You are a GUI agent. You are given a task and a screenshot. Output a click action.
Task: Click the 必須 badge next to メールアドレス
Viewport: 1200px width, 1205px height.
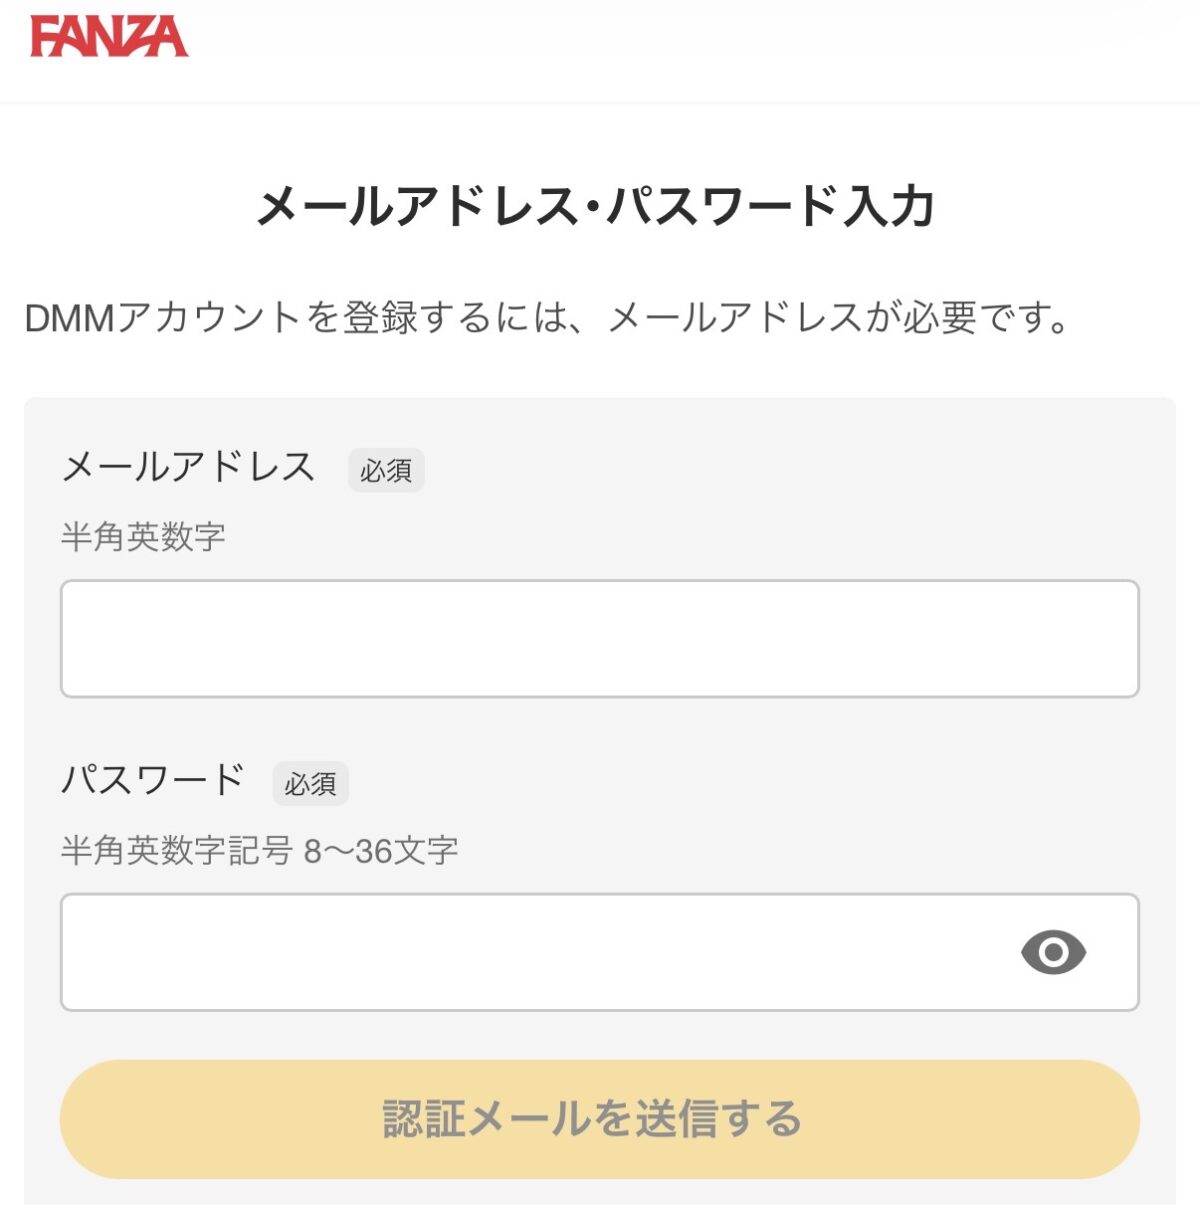click(x=384, y=472)
